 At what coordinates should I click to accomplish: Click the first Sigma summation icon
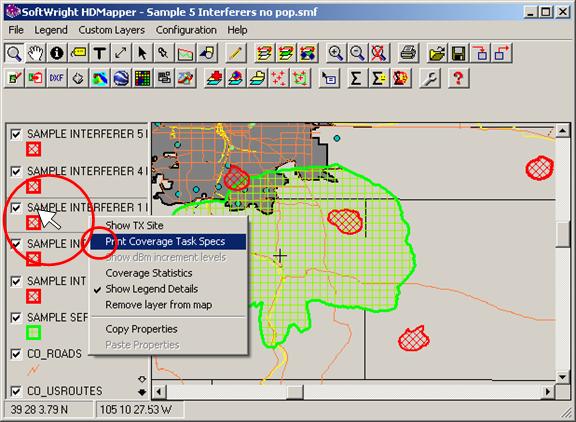[356, 78]
